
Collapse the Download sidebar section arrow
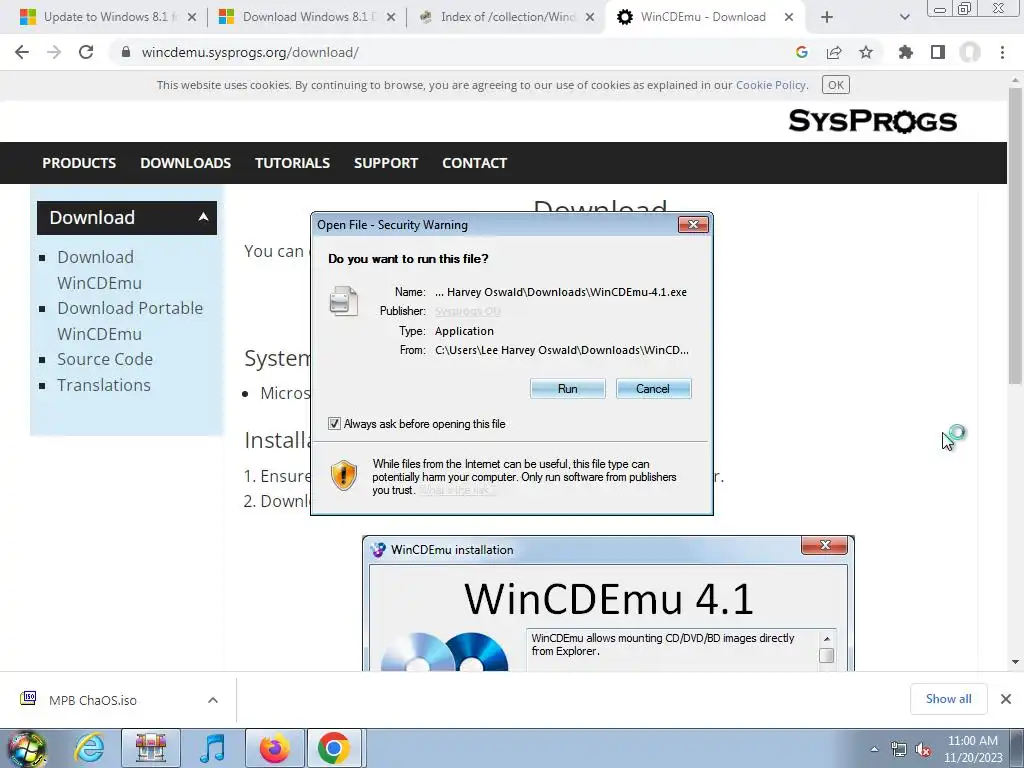point(203,217)
